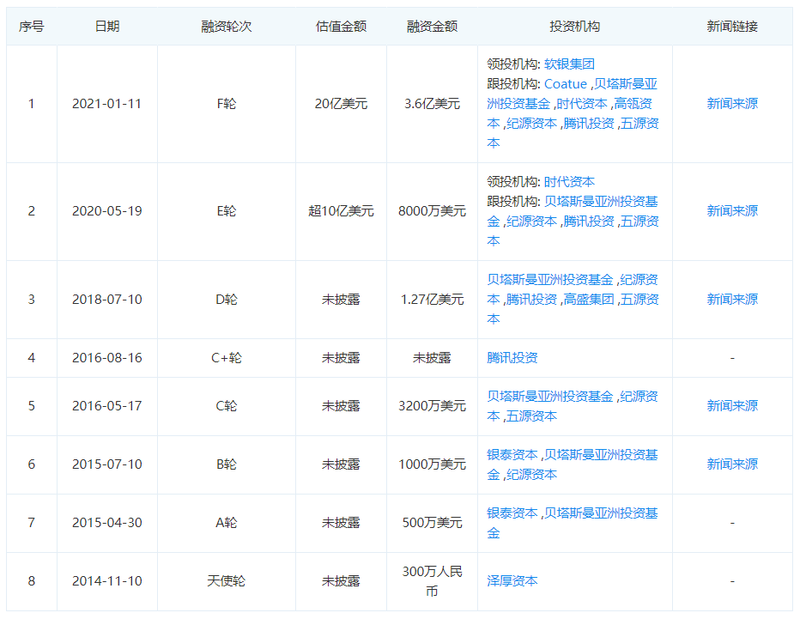This screenshot has height=619, width=800.
Task: Open 新闻来源 link for 2016-05-17 row
Action: click(x=732, y=406)
